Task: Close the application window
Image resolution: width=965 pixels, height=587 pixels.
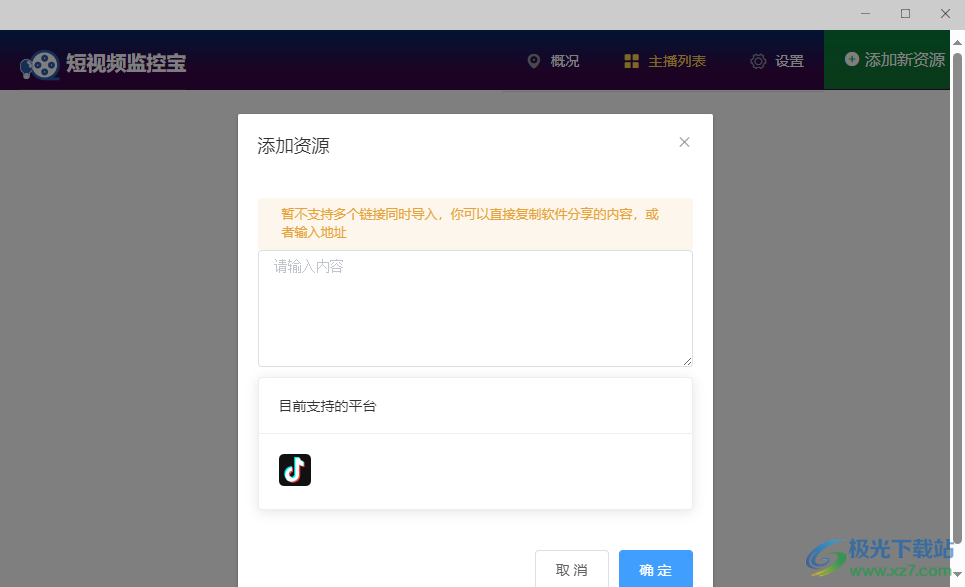Action: pyautogui.click(x=945, y=14)
